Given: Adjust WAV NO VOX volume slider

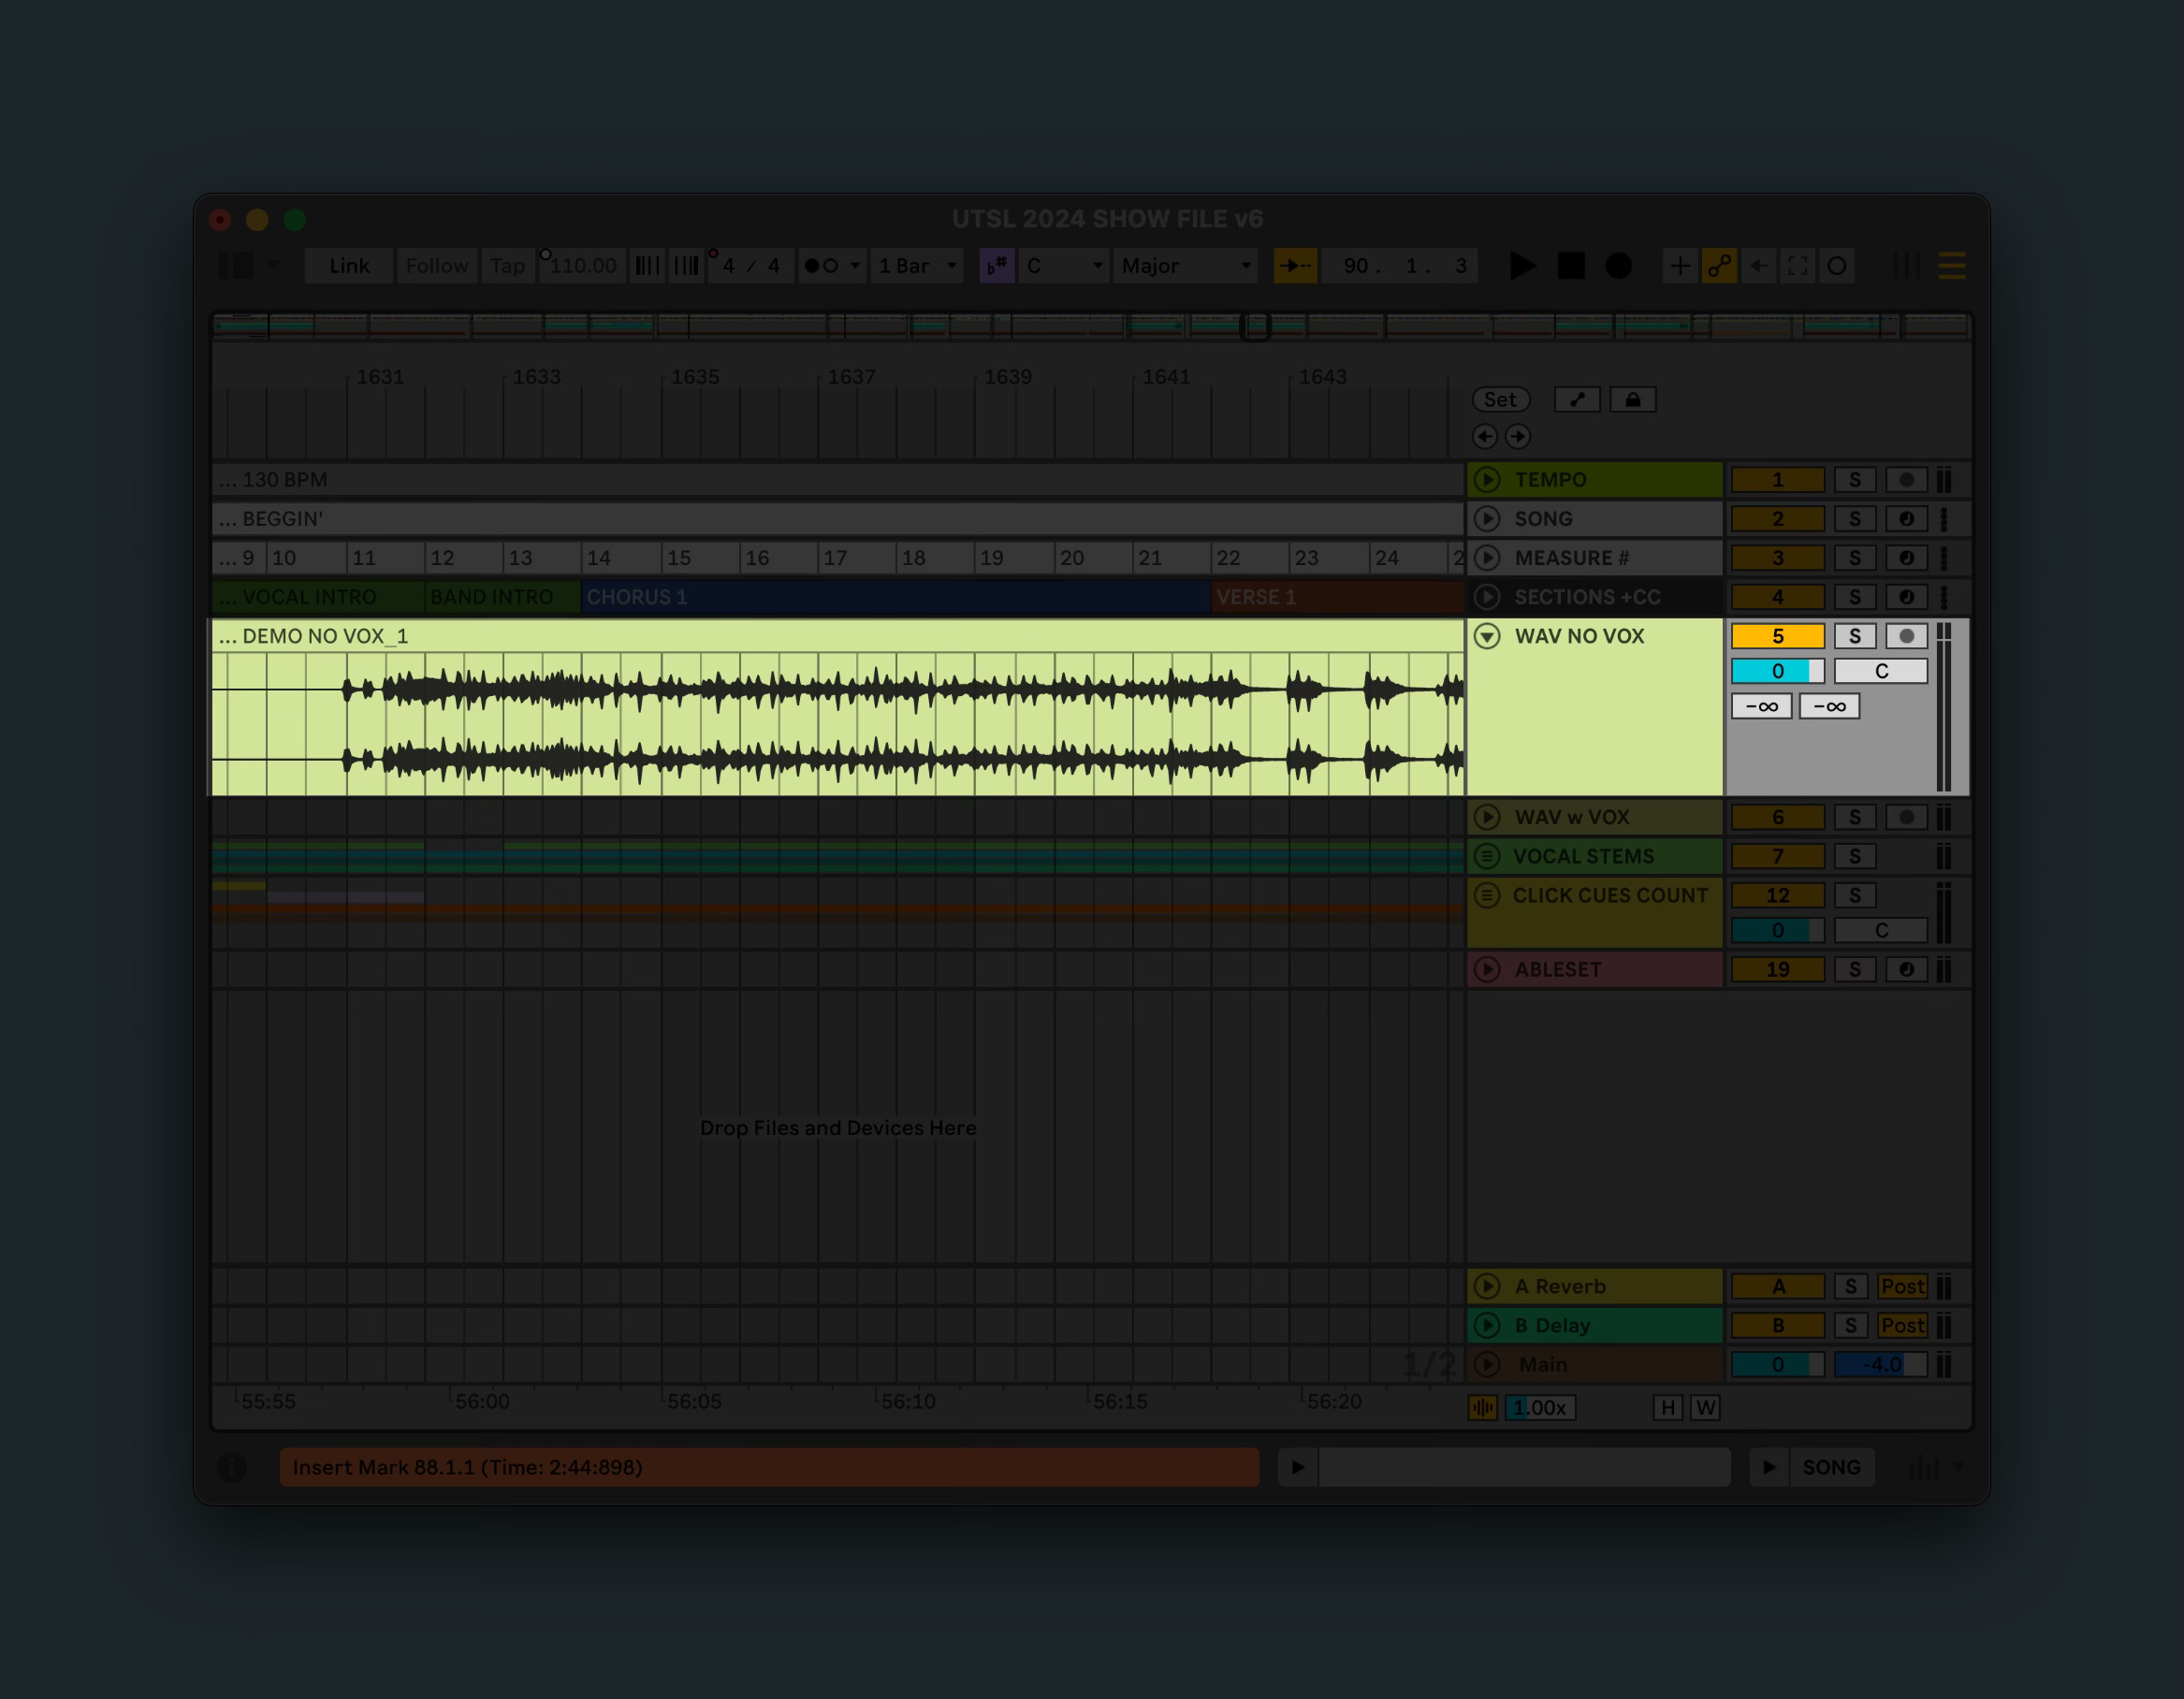Looking at the screenshot, I should coord(1778,671).
